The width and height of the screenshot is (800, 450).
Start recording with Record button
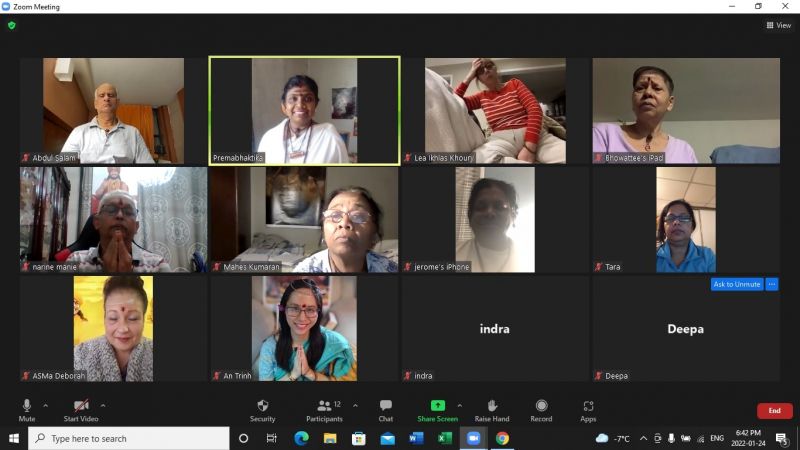click(x=541, y=410)
